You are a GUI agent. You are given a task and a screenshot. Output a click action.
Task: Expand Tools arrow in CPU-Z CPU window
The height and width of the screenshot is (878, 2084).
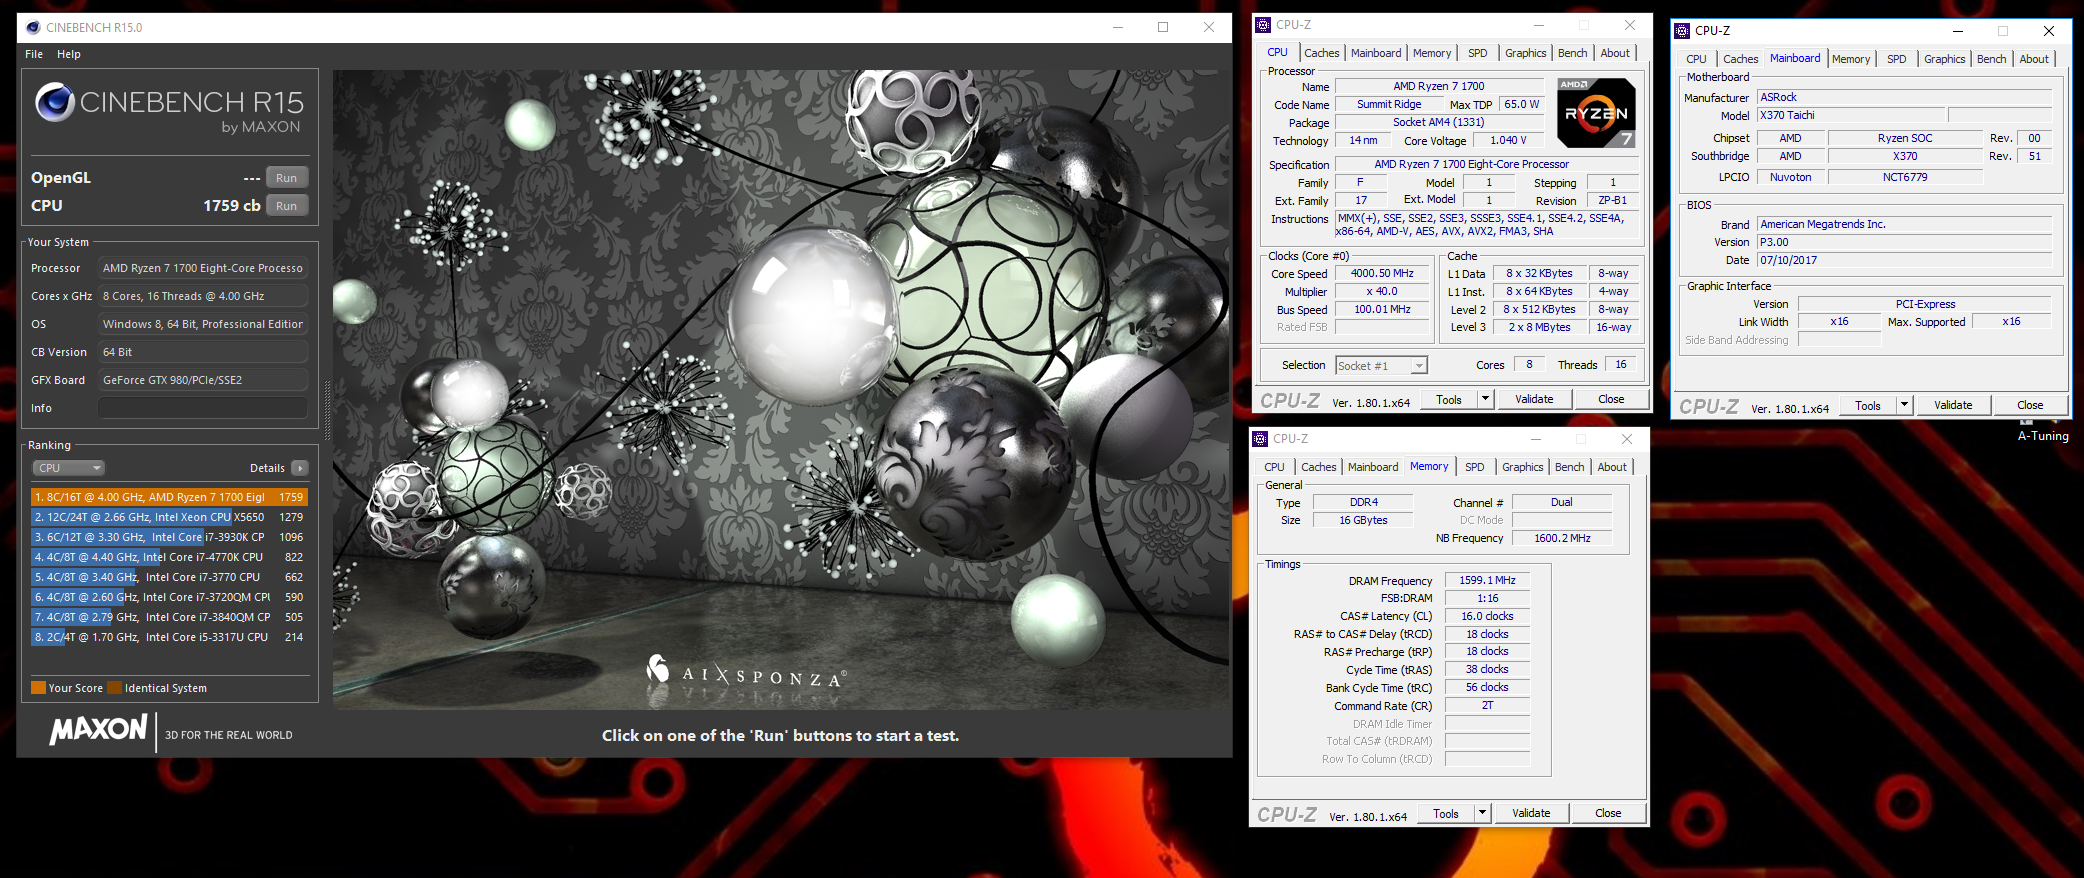[1485, 399]
